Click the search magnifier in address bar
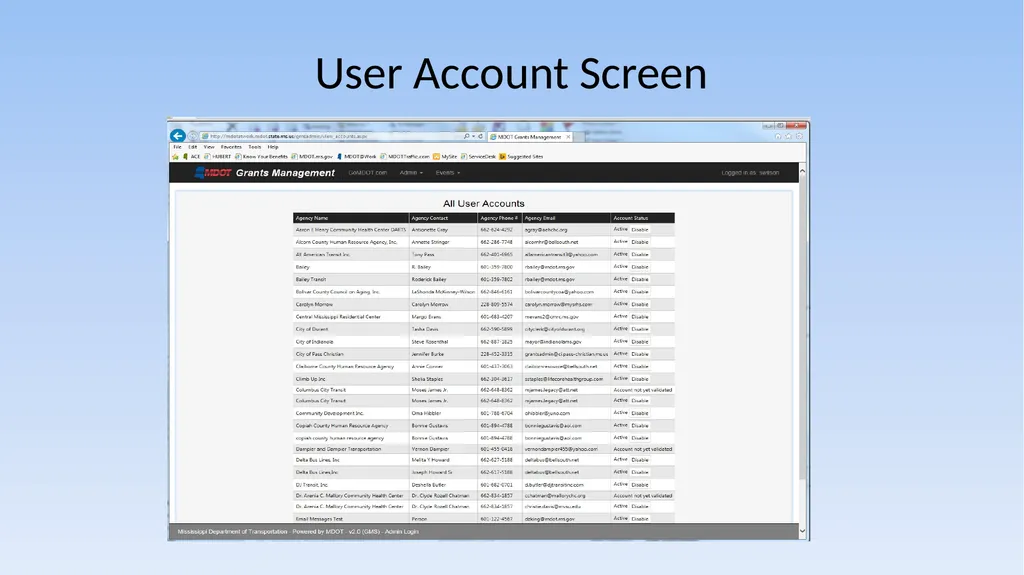The height and width of the screenshot is (575, 1024). [x=466, y=137]
